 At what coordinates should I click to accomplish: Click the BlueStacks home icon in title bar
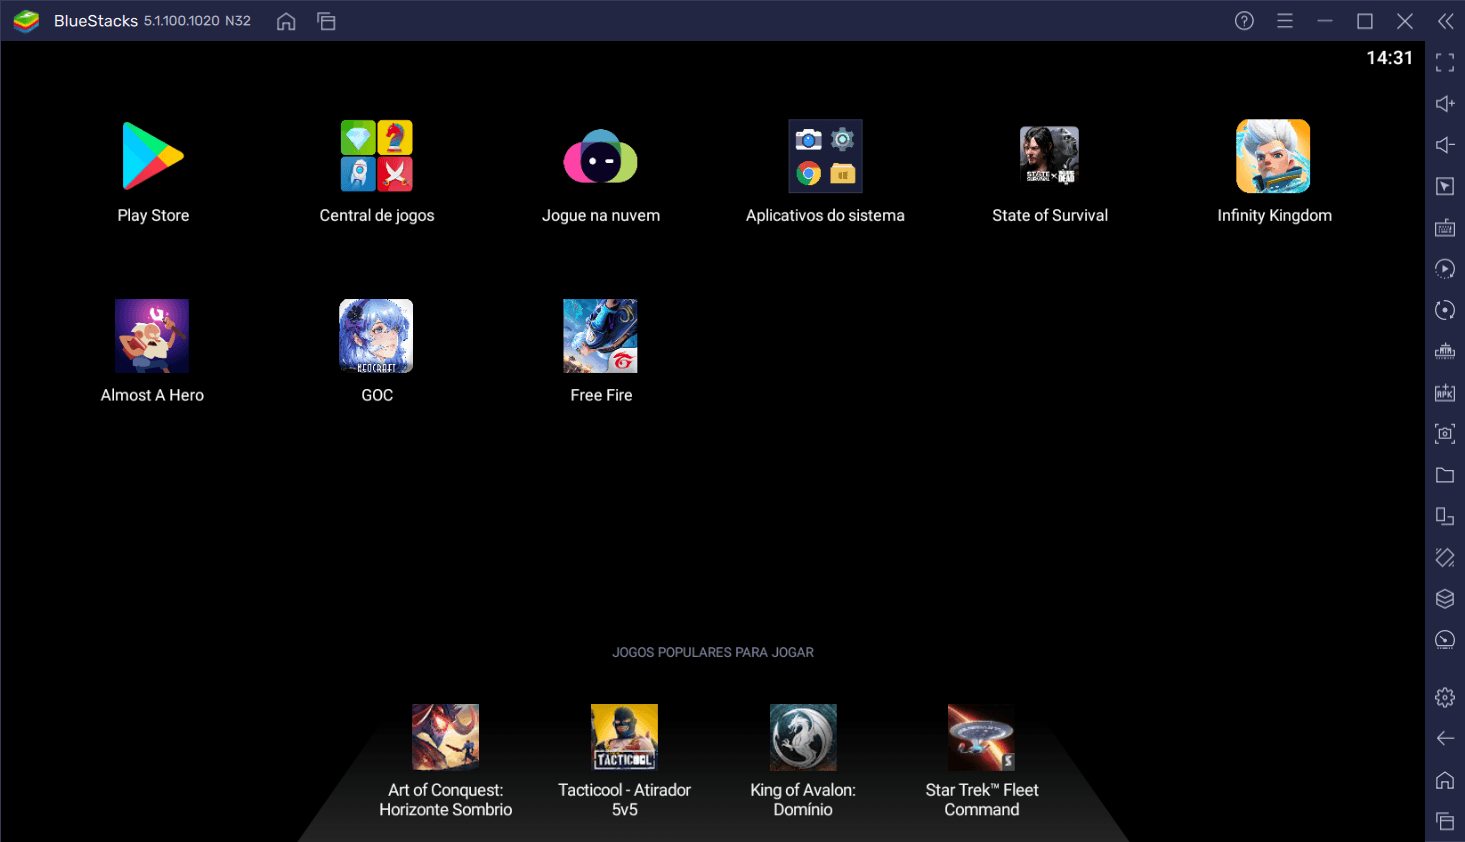coord(286,21)
